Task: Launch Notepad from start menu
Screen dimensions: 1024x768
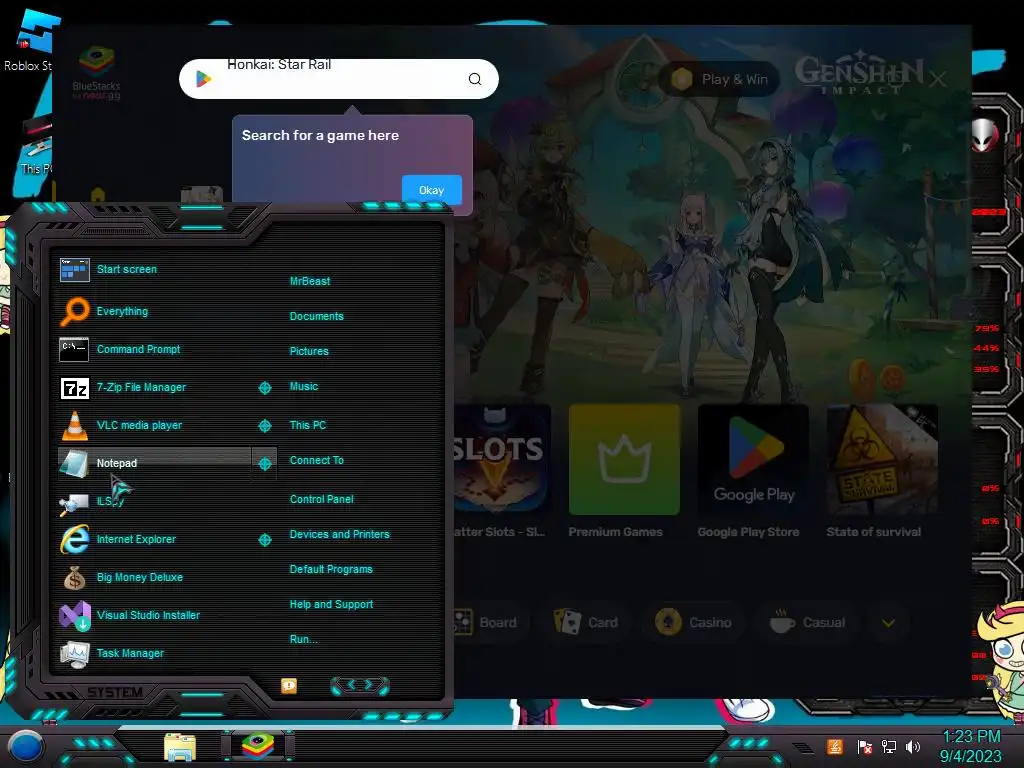Action: click(x=154, y=463)
